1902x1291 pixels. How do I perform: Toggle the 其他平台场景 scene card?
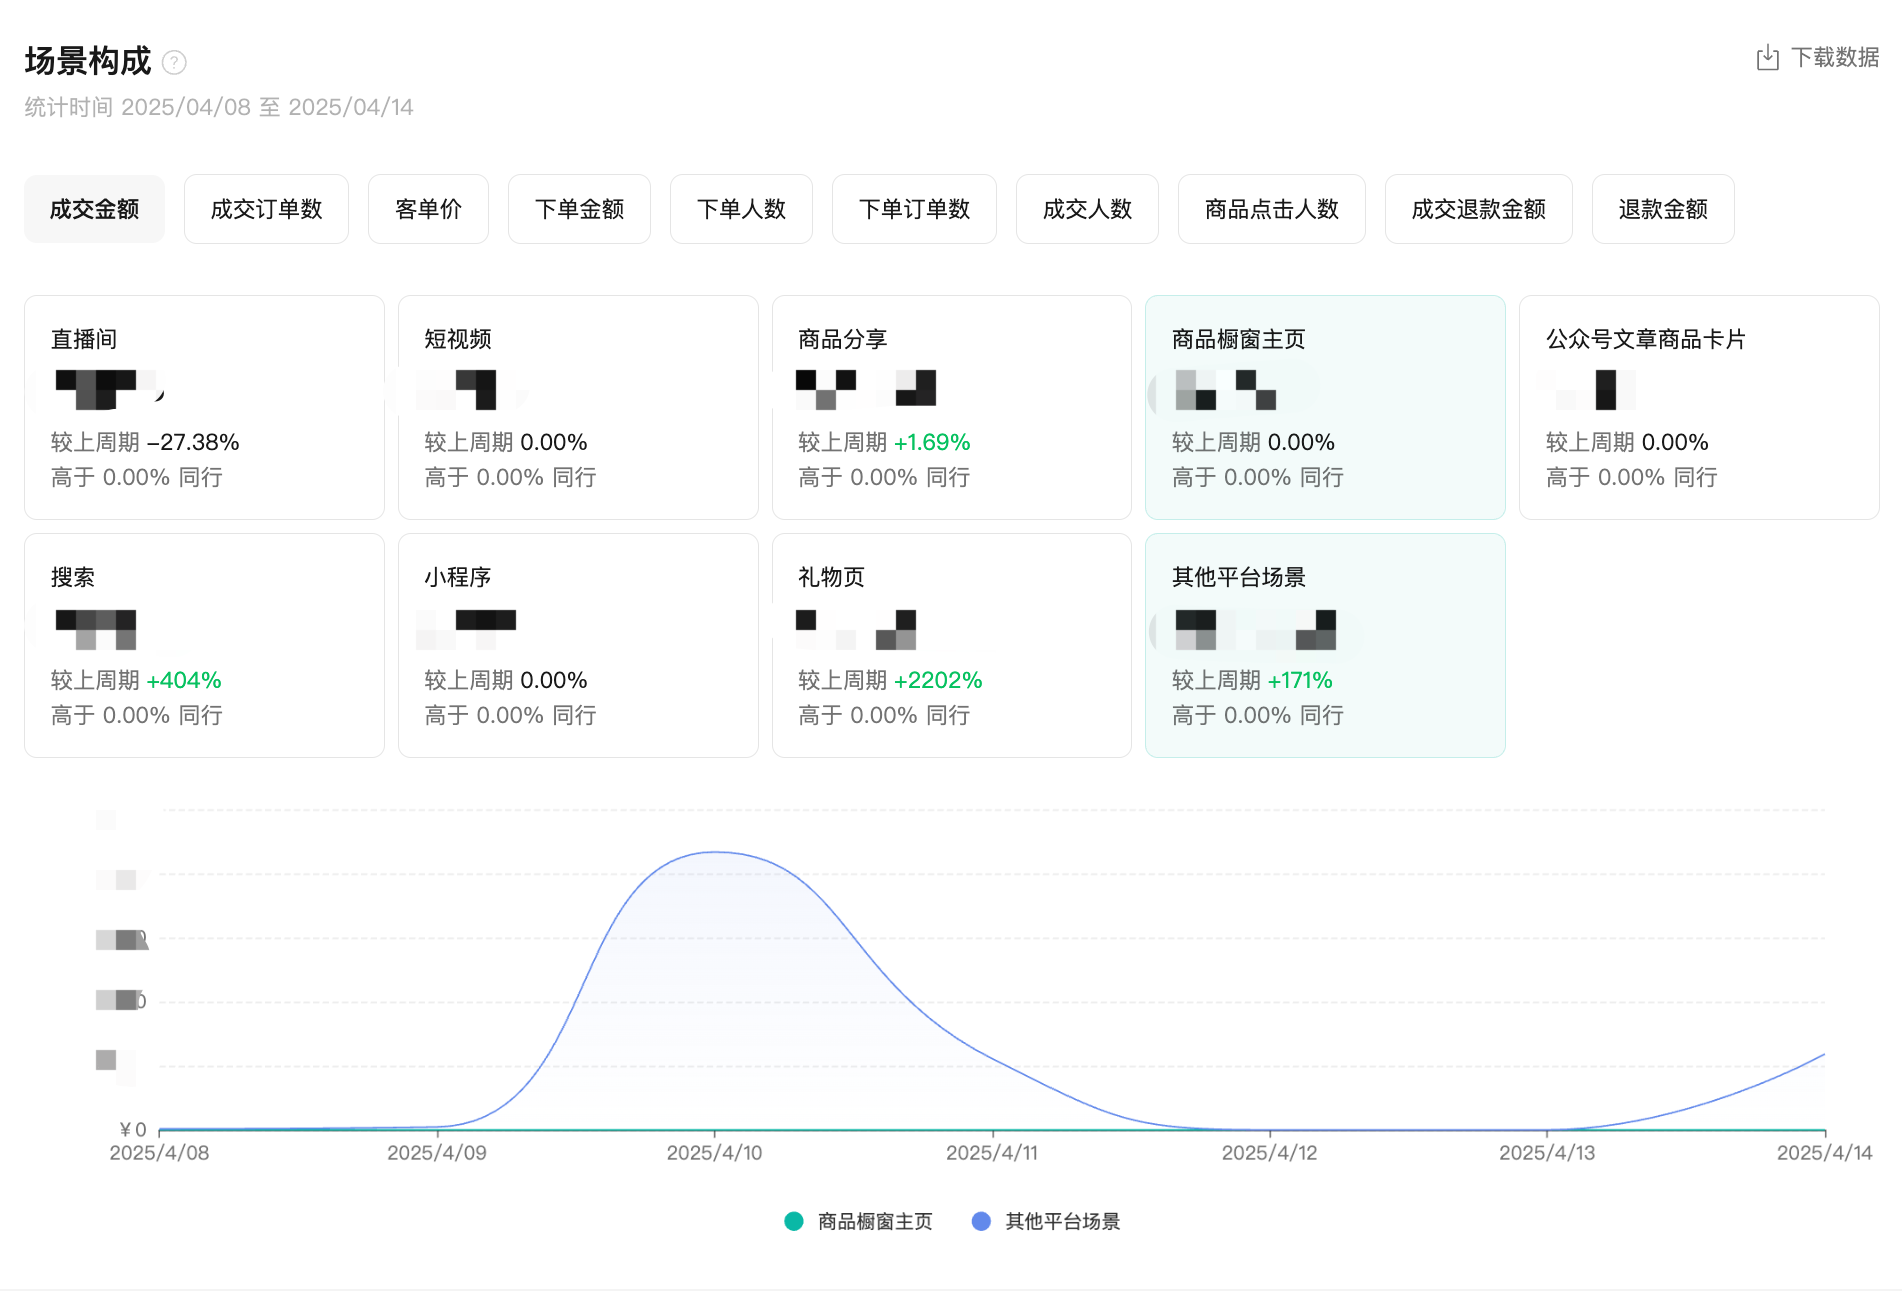[x=1325, y=645]
